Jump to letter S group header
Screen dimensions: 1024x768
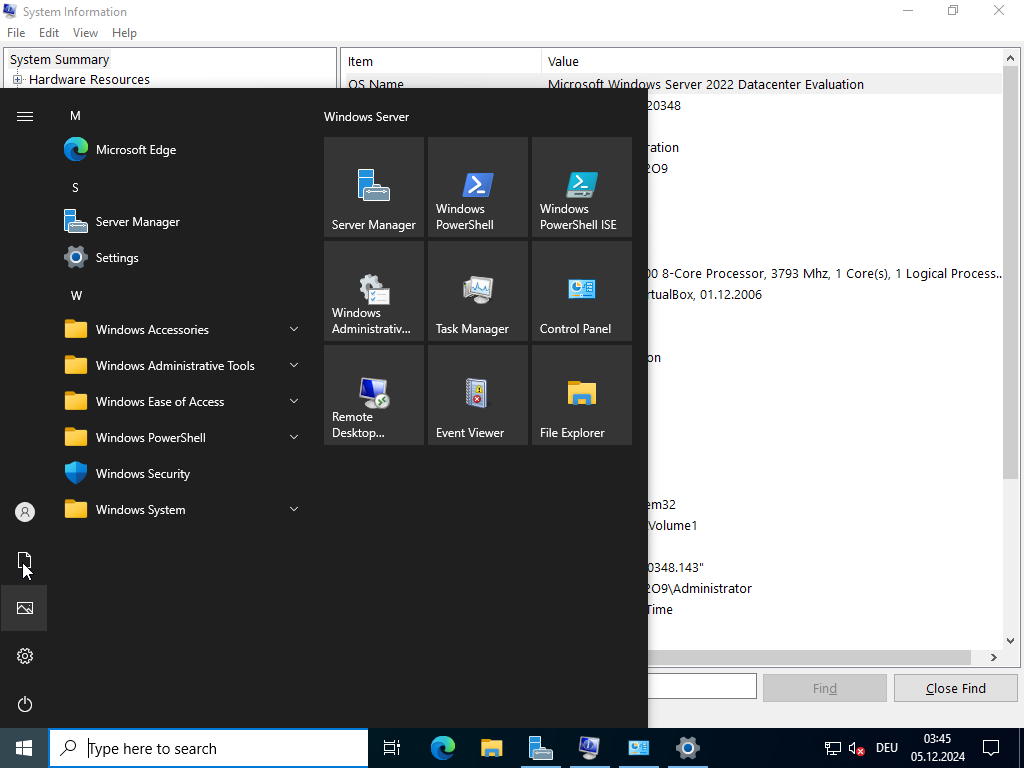tap(75, 187)
